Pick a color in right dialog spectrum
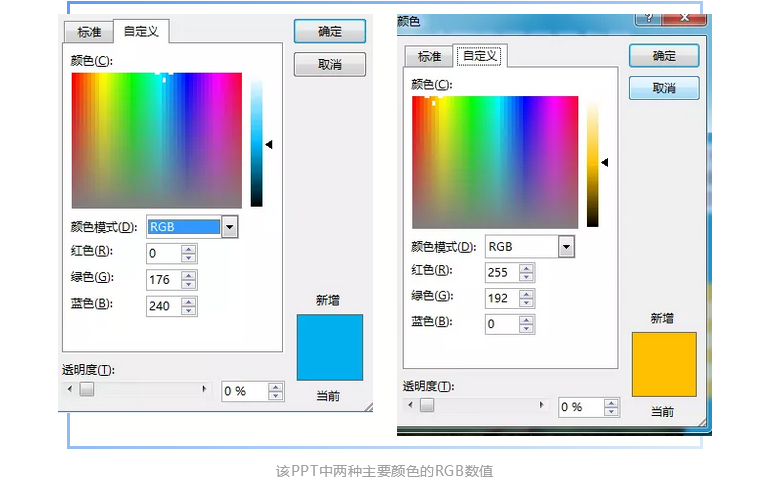The height and width of the screenshot is (495, 775). pyautogui.click(x=495, y=162)
